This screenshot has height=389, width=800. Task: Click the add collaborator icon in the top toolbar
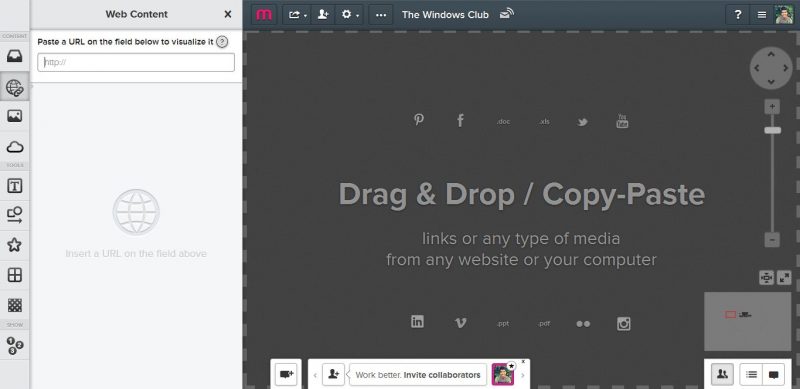coord(322,15)
